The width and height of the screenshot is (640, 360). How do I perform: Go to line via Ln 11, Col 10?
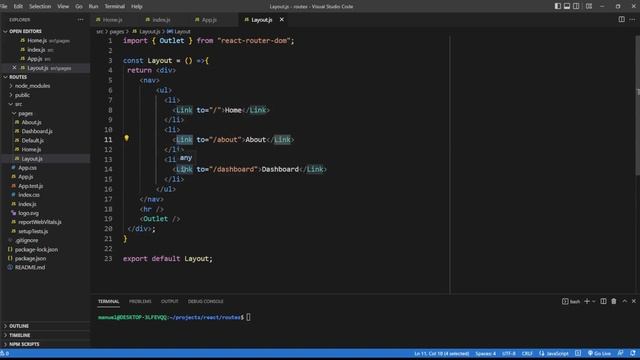tap(442, 353)
